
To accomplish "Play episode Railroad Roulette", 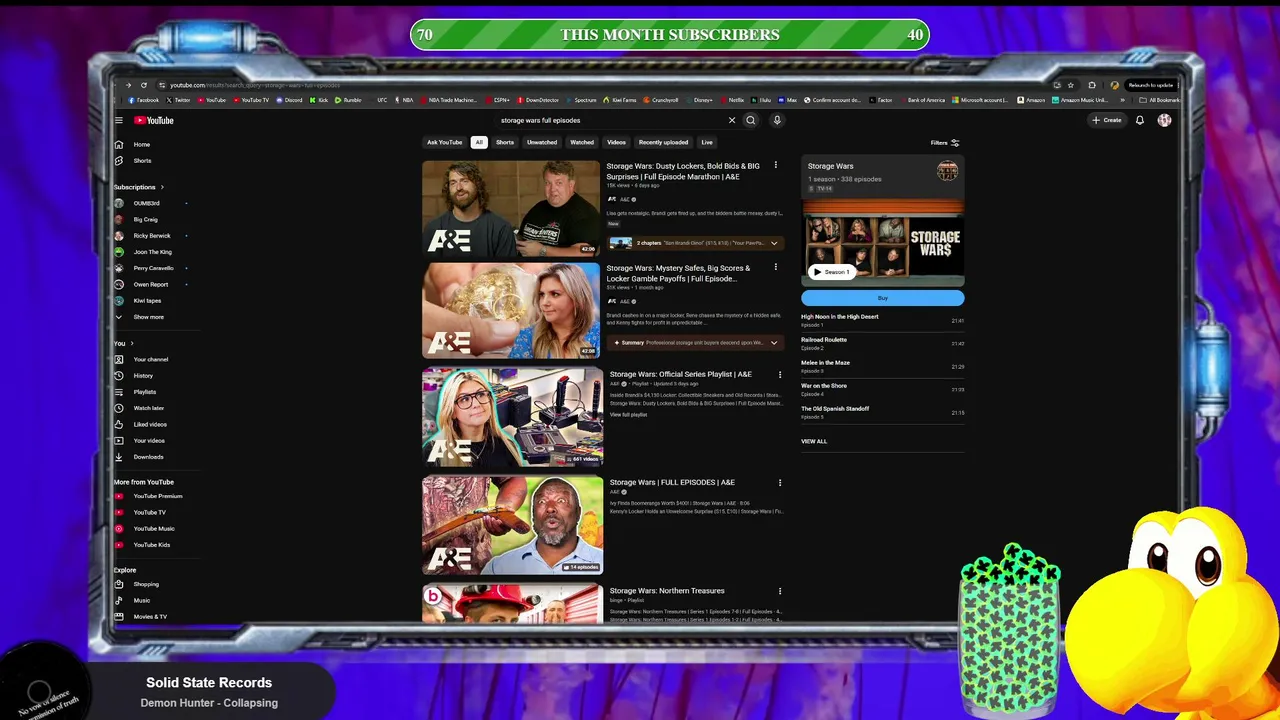I will coord(824,340).
